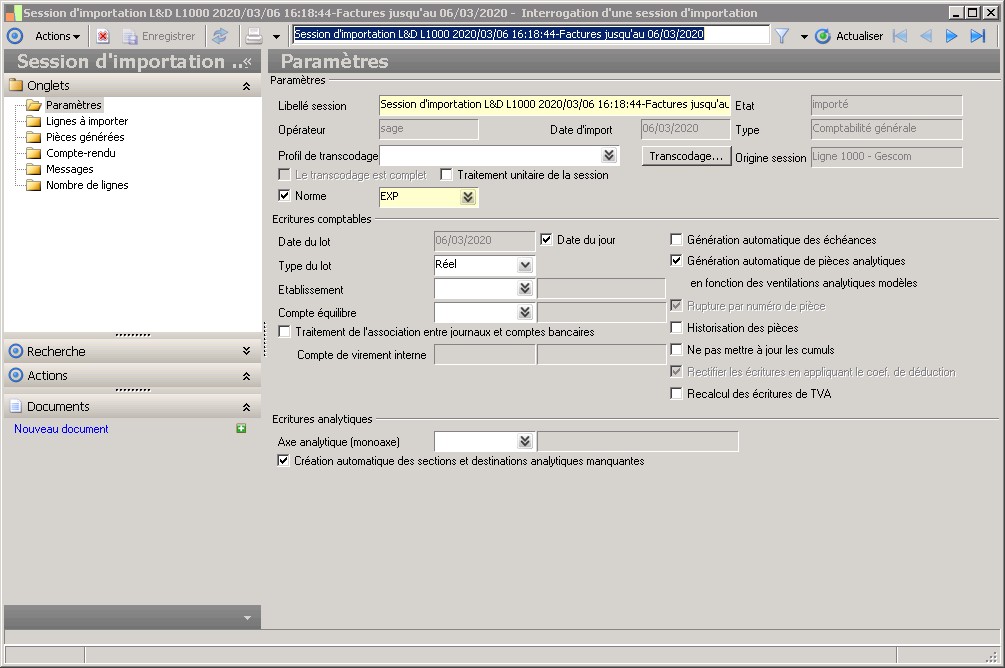
Task: Uncheck the Date du jour checkbox
Action: [546, 240]
